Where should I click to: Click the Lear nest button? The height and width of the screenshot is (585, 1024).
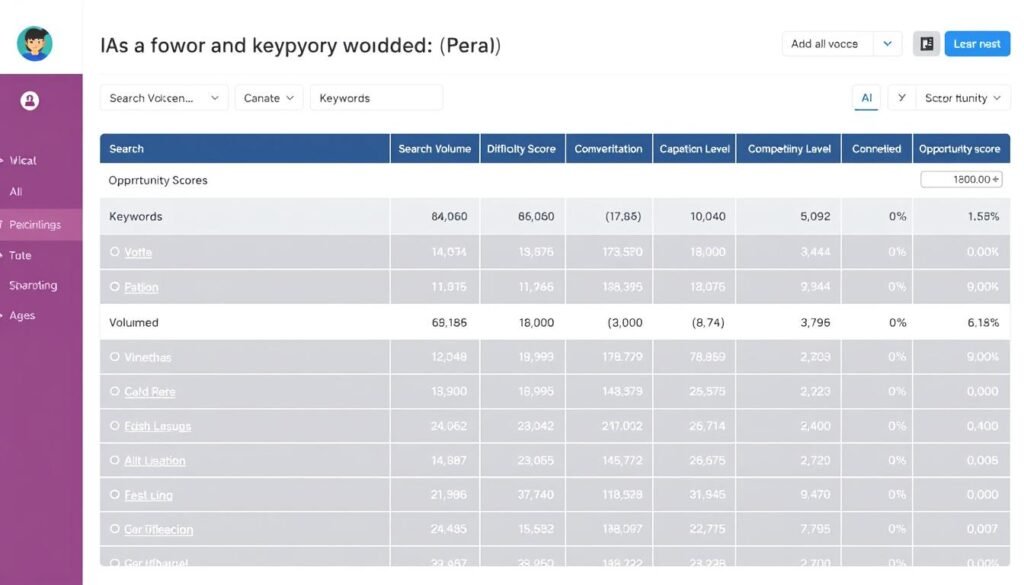tap(977, 43)
